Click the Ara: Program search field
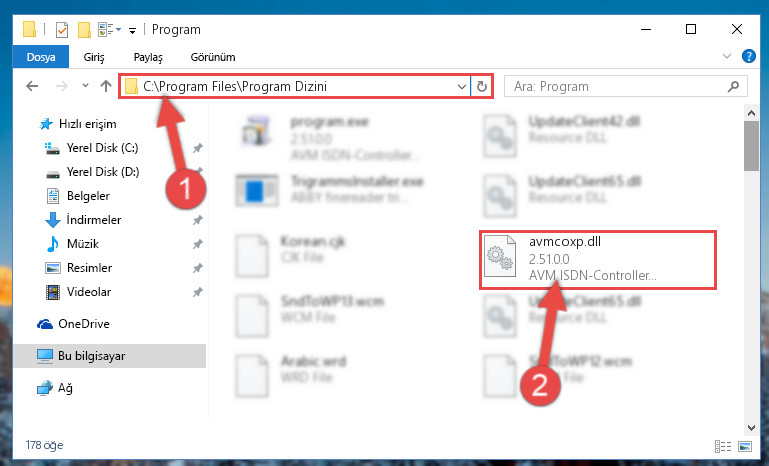Viewport: 769px width, 466px height. point(617,87)
